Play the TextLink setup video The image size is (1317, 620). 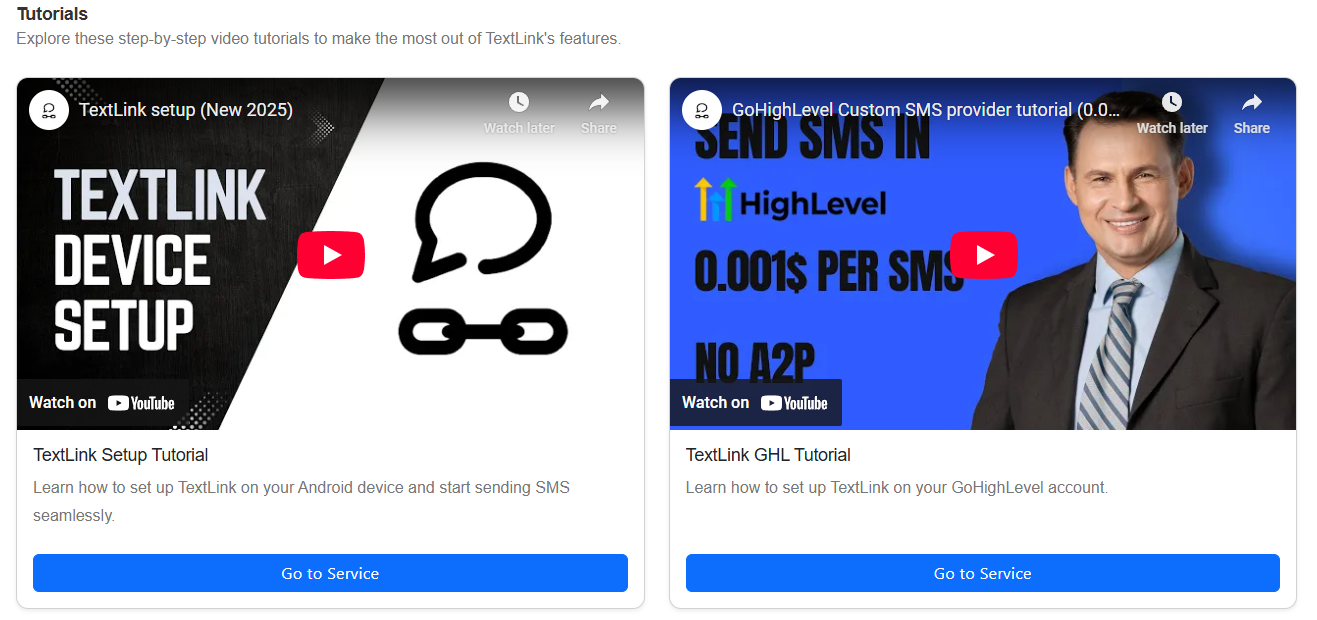point(331,255)
